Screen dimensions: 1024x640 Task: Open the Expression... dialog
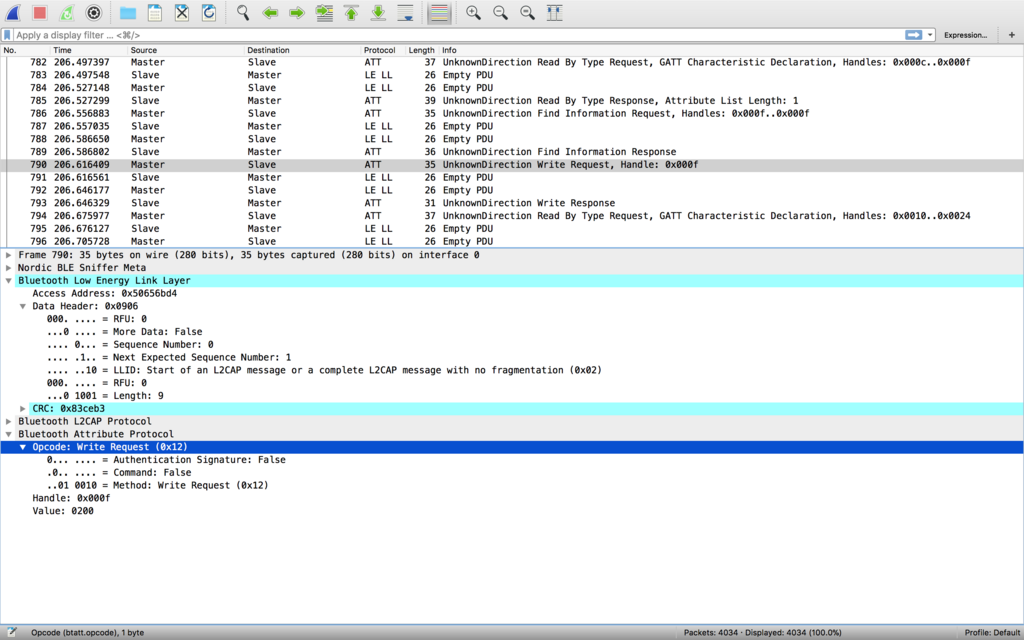coord(965,35)
